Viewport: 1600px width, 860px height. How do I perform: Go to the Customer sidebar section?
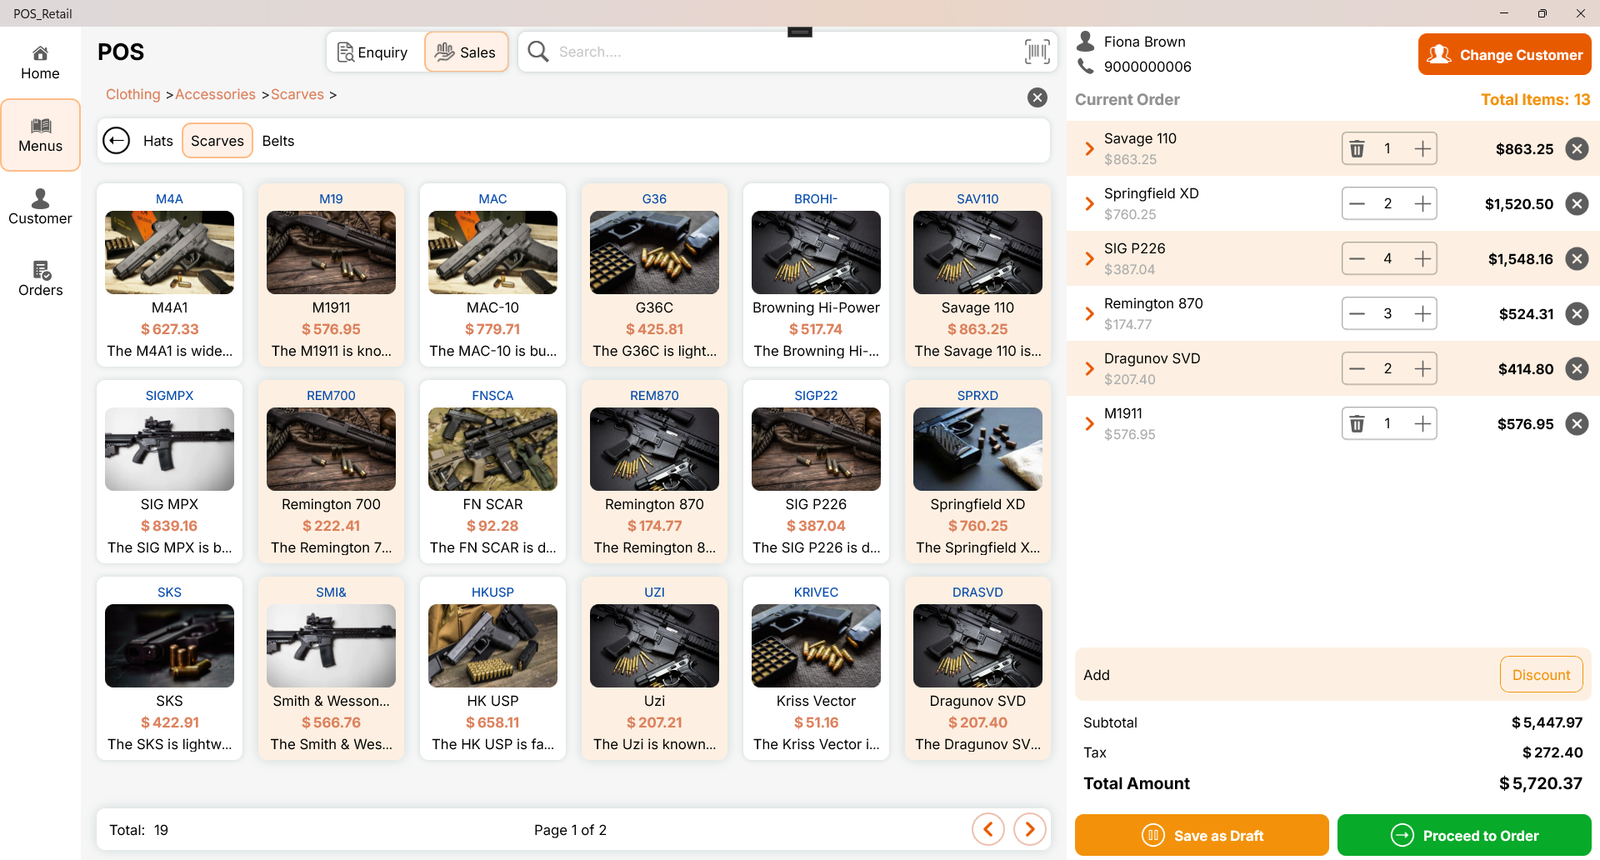40,207
